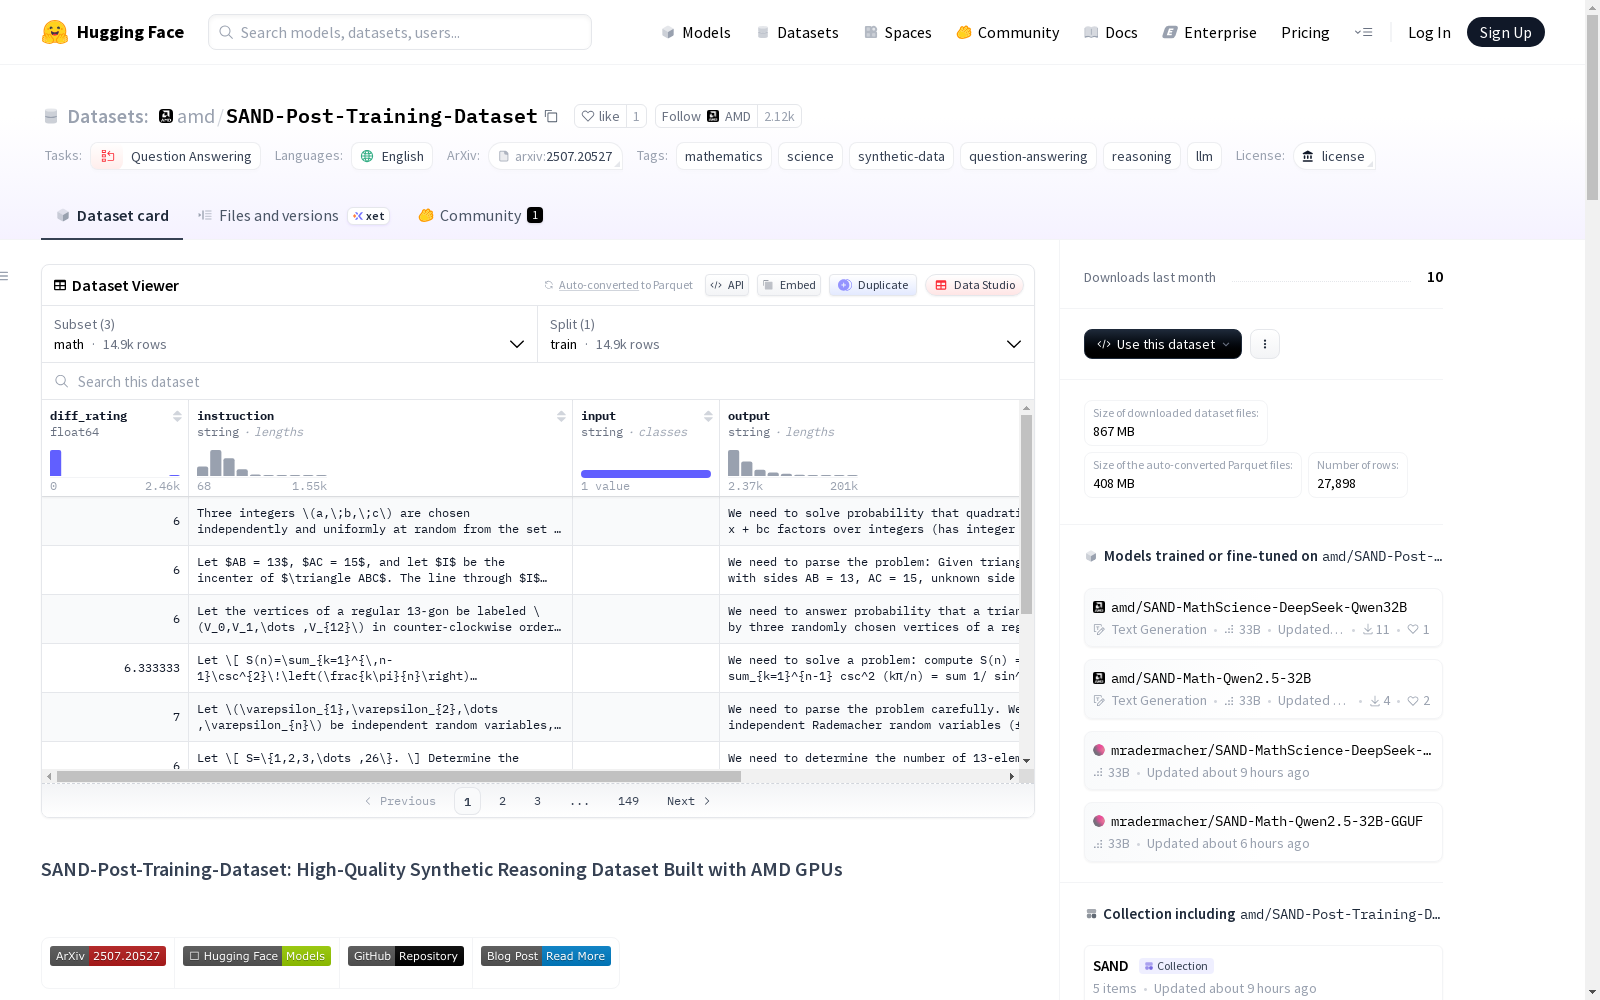This screenshot has height=1000, width=1600.
Task: Open the Files and versions tab
Action: point(293,216)
